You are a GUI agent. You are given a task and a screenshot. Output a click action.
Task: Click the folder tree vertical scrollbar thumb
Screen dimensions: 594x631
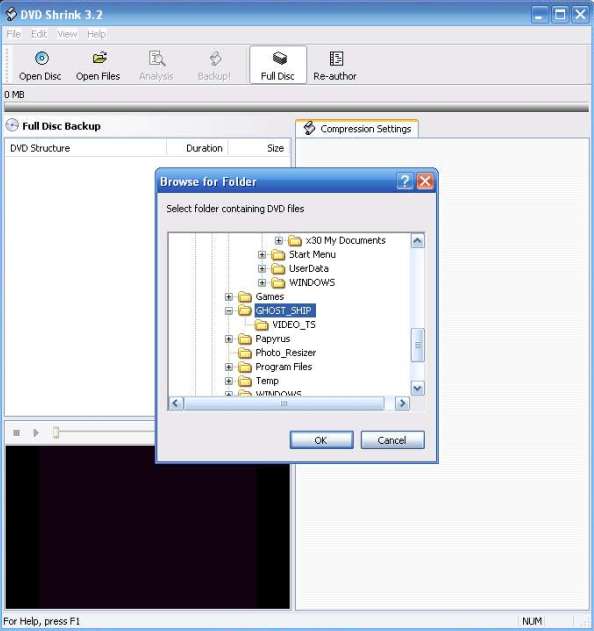(418, 345)
